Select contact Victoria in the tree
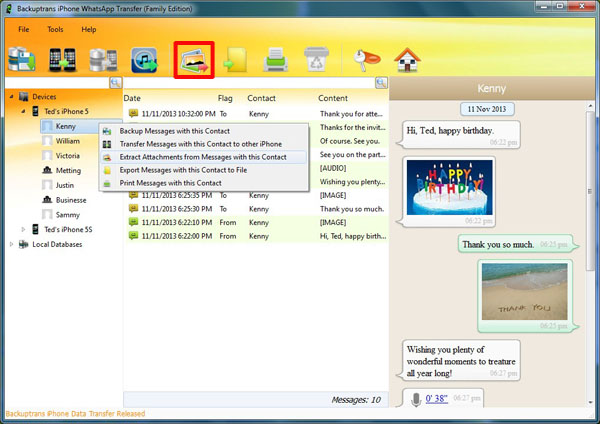600x424 pixels. 68,155
